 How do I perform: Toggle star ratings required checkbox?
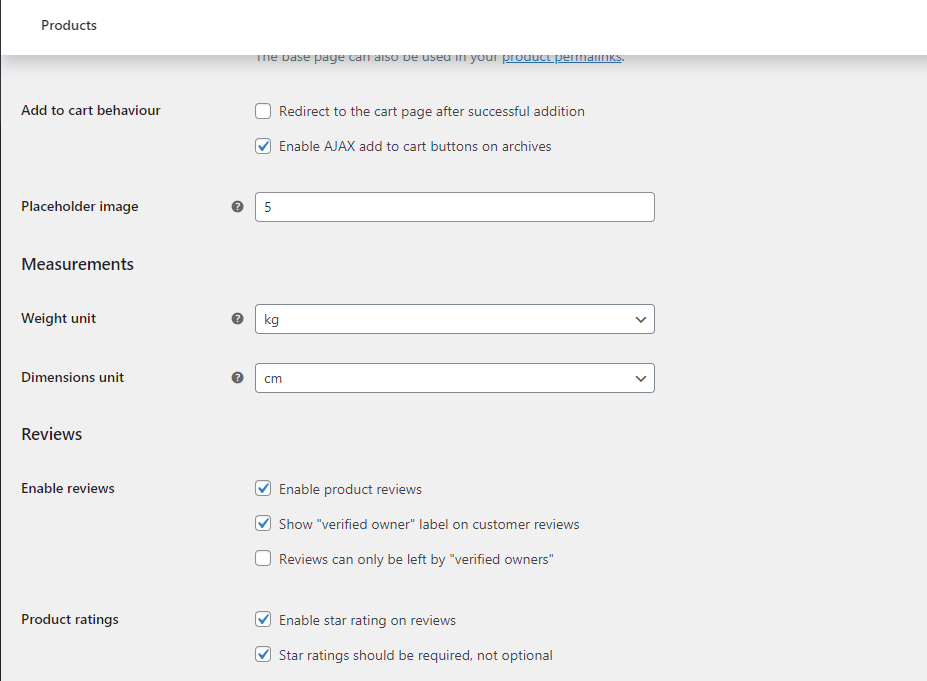[263, 655]
